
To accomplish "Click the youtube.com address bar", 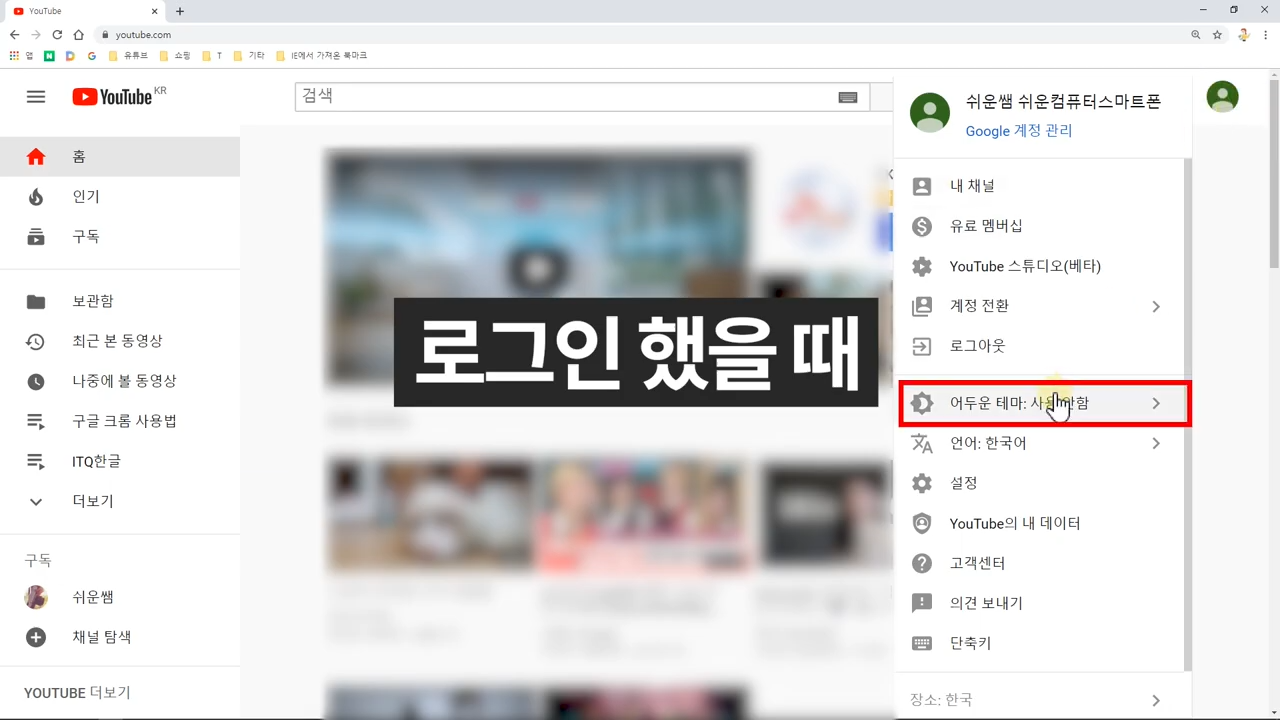I will (x=640, y=35).
